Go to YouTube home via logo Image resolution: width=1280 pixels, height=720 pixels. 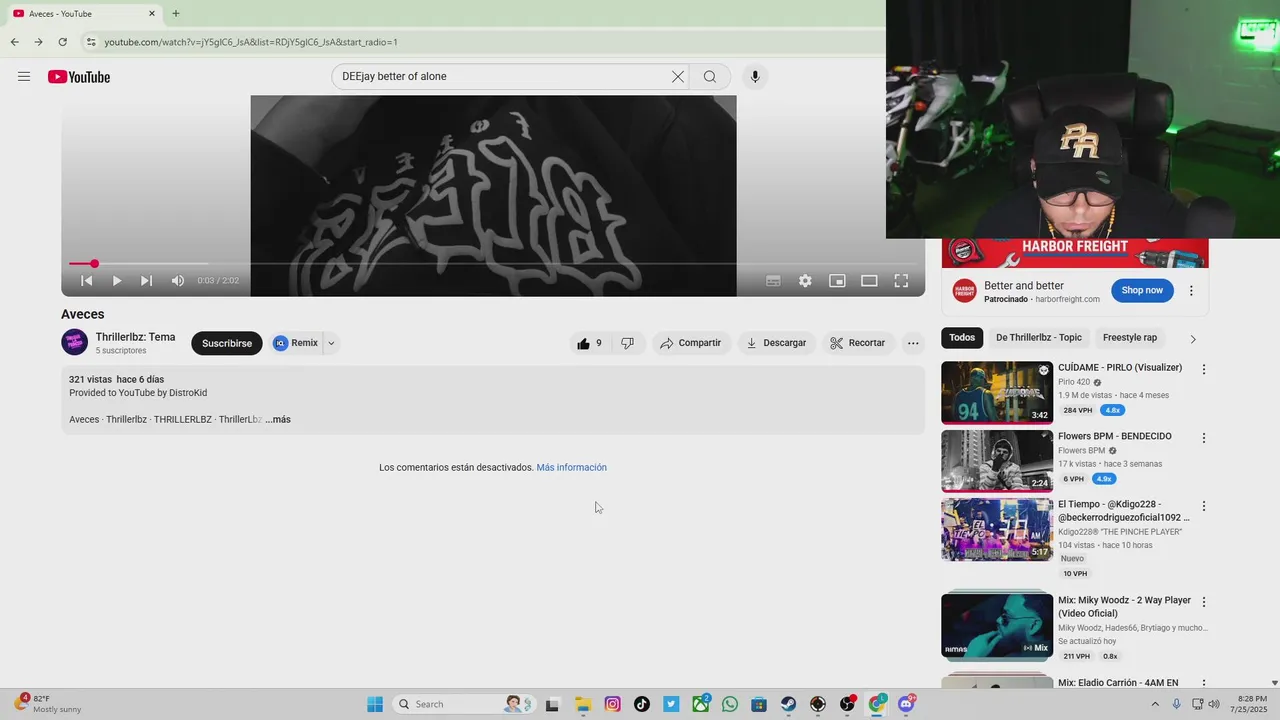(x=79, y=77)
